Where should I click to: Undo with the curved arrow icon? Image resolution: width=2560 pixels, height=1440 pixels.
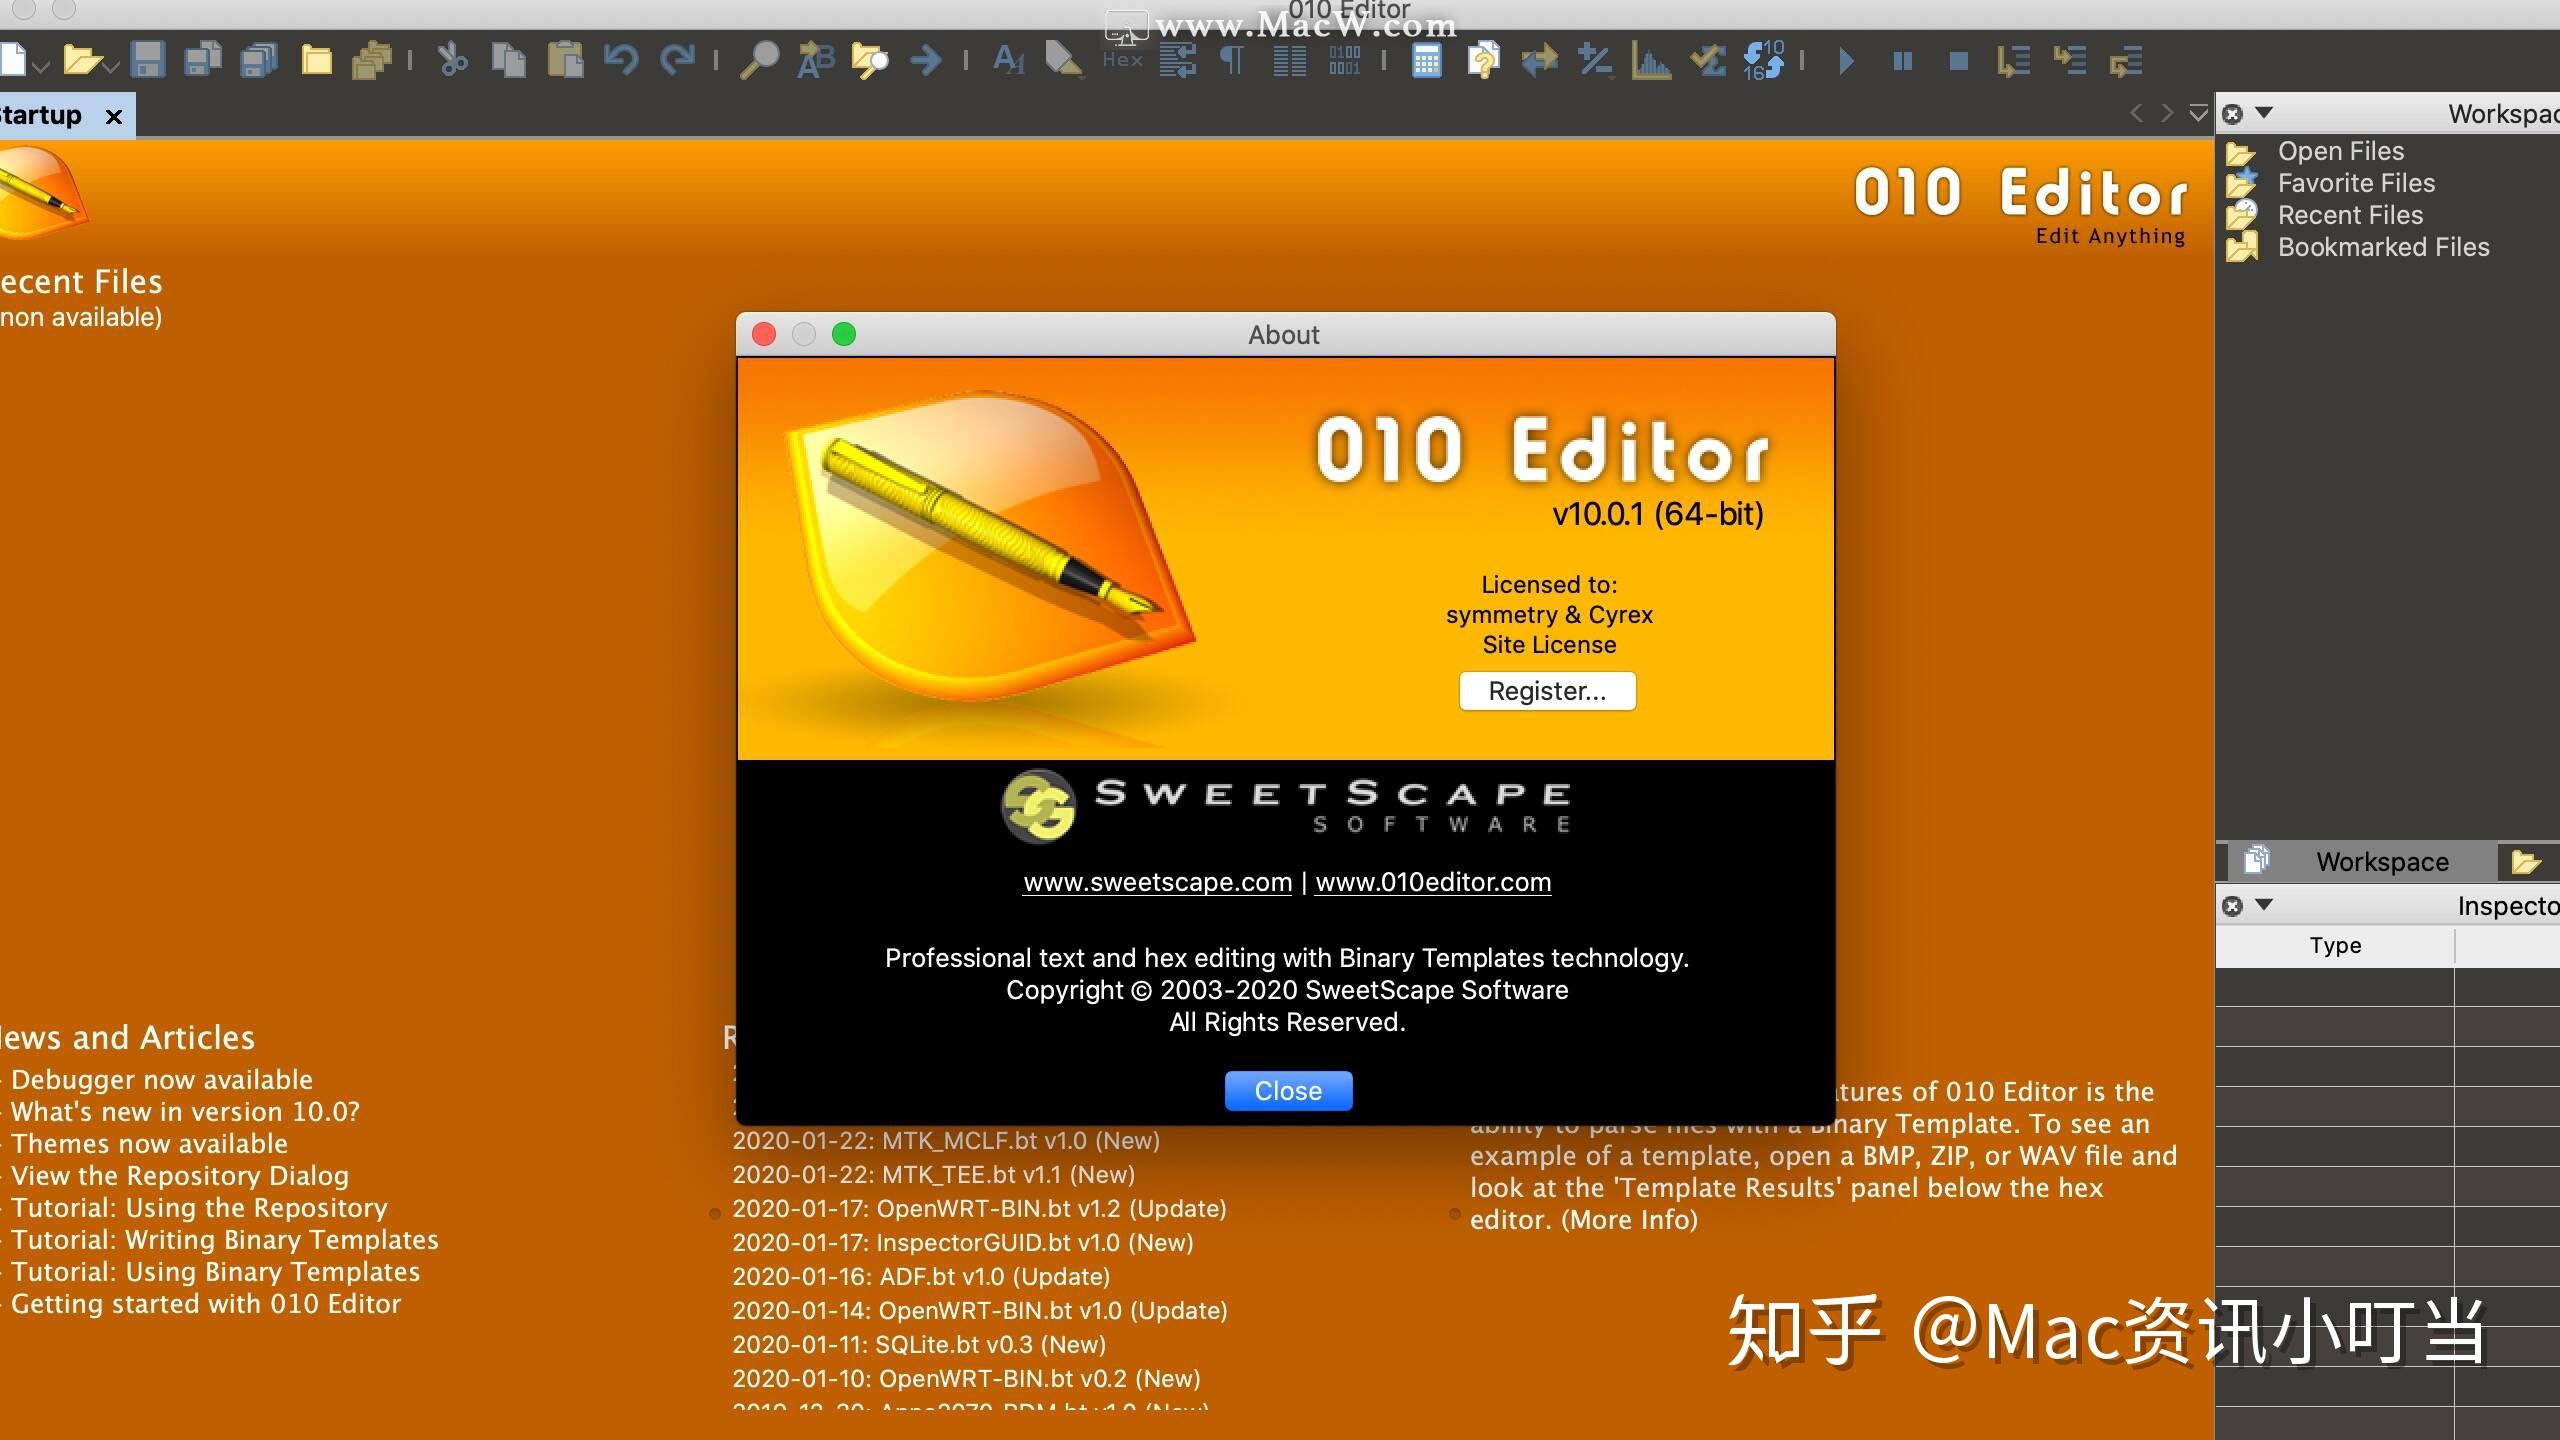click(621, 60)
